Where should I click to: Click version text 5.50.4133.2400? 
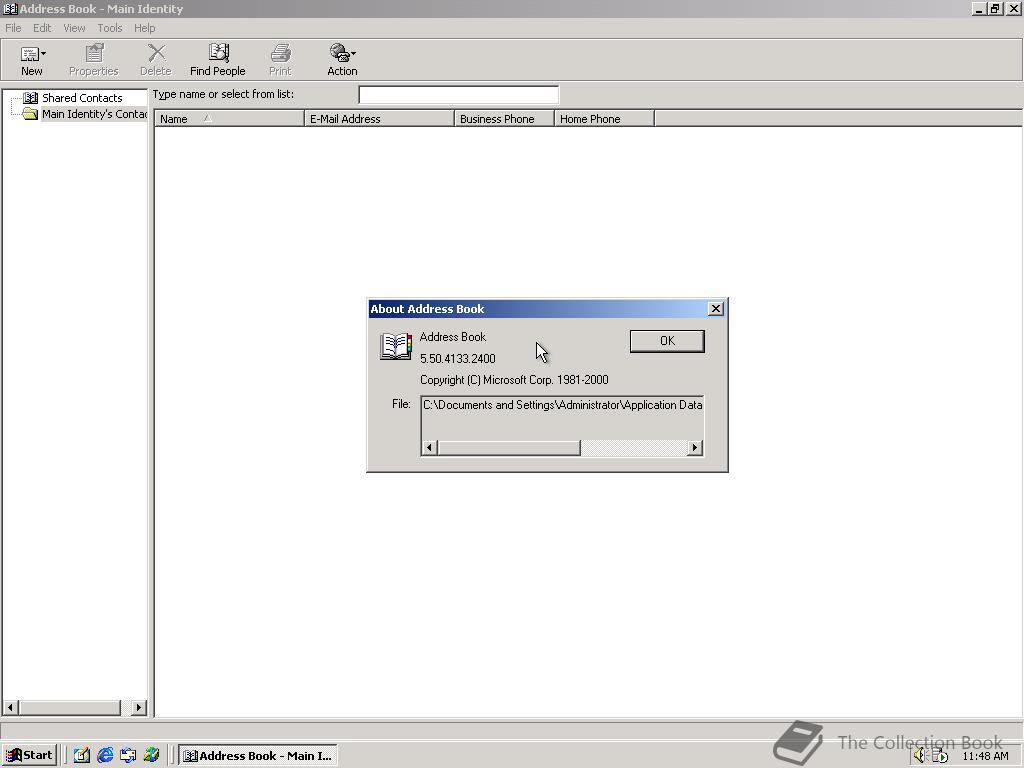[458, 359]
